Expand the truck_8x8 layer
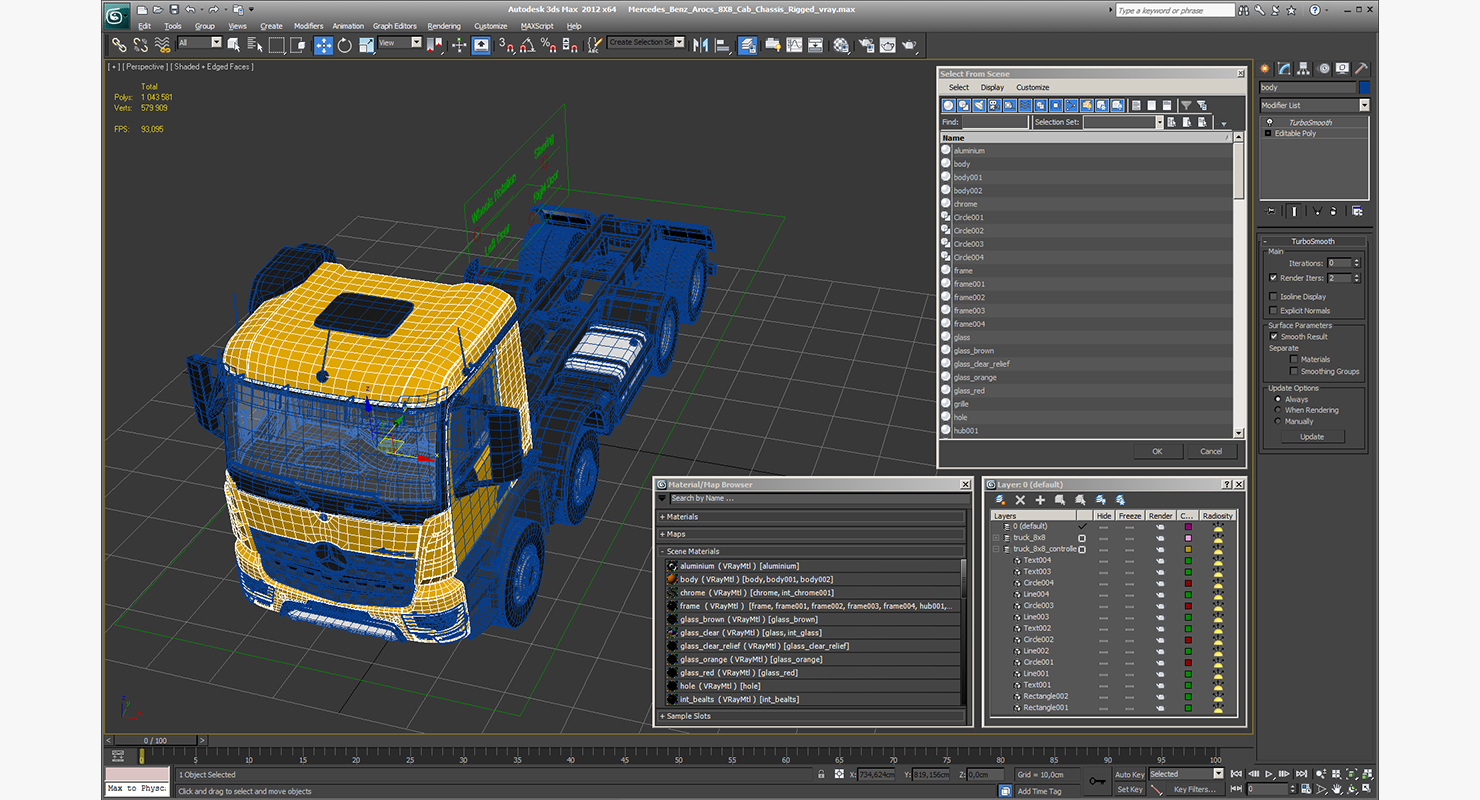The width and height of the screenshot is (1480, 800). click(x=996, y=538)
